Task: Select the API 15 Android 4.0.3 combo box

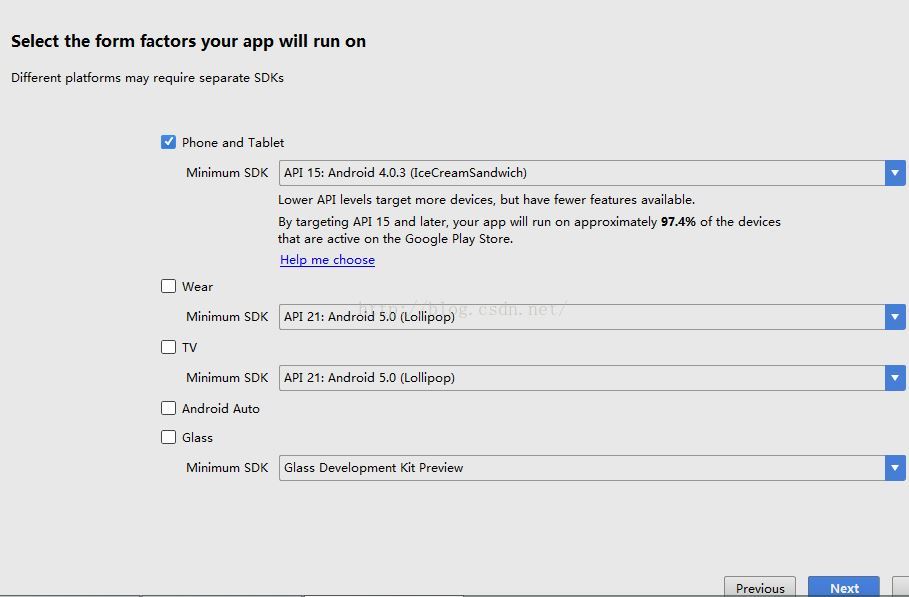Action: click(x=580, y=173)
